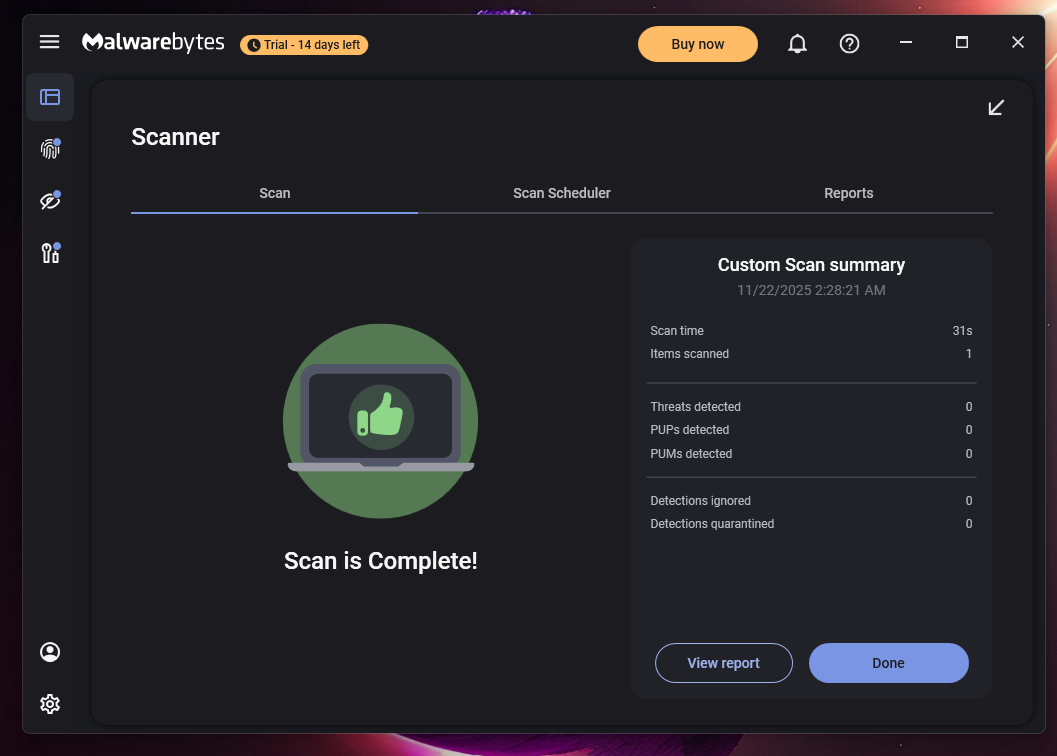1057x756 pixels.
Task: Click the scan date 11/22/2025 2:28:21 AM
Action: coord(811,291)
